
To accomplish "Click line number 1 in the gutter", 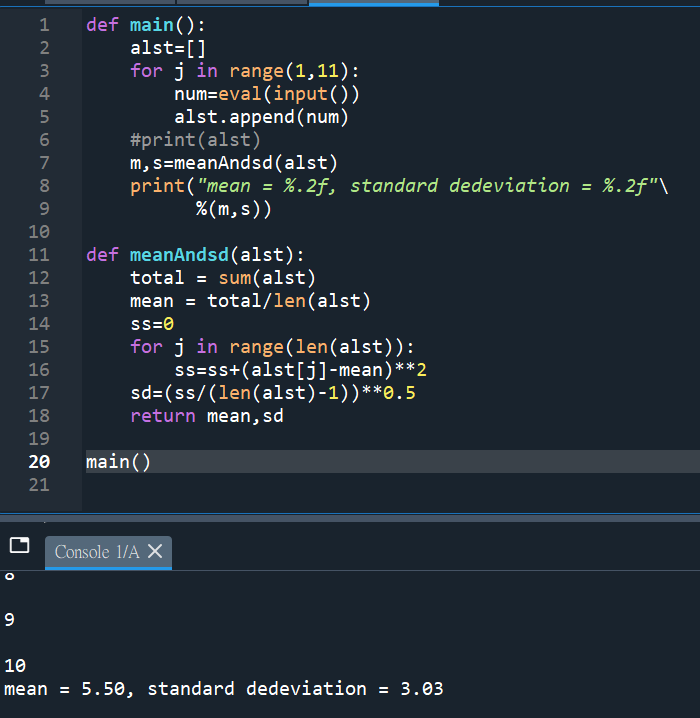I will (x=43, y=25).
